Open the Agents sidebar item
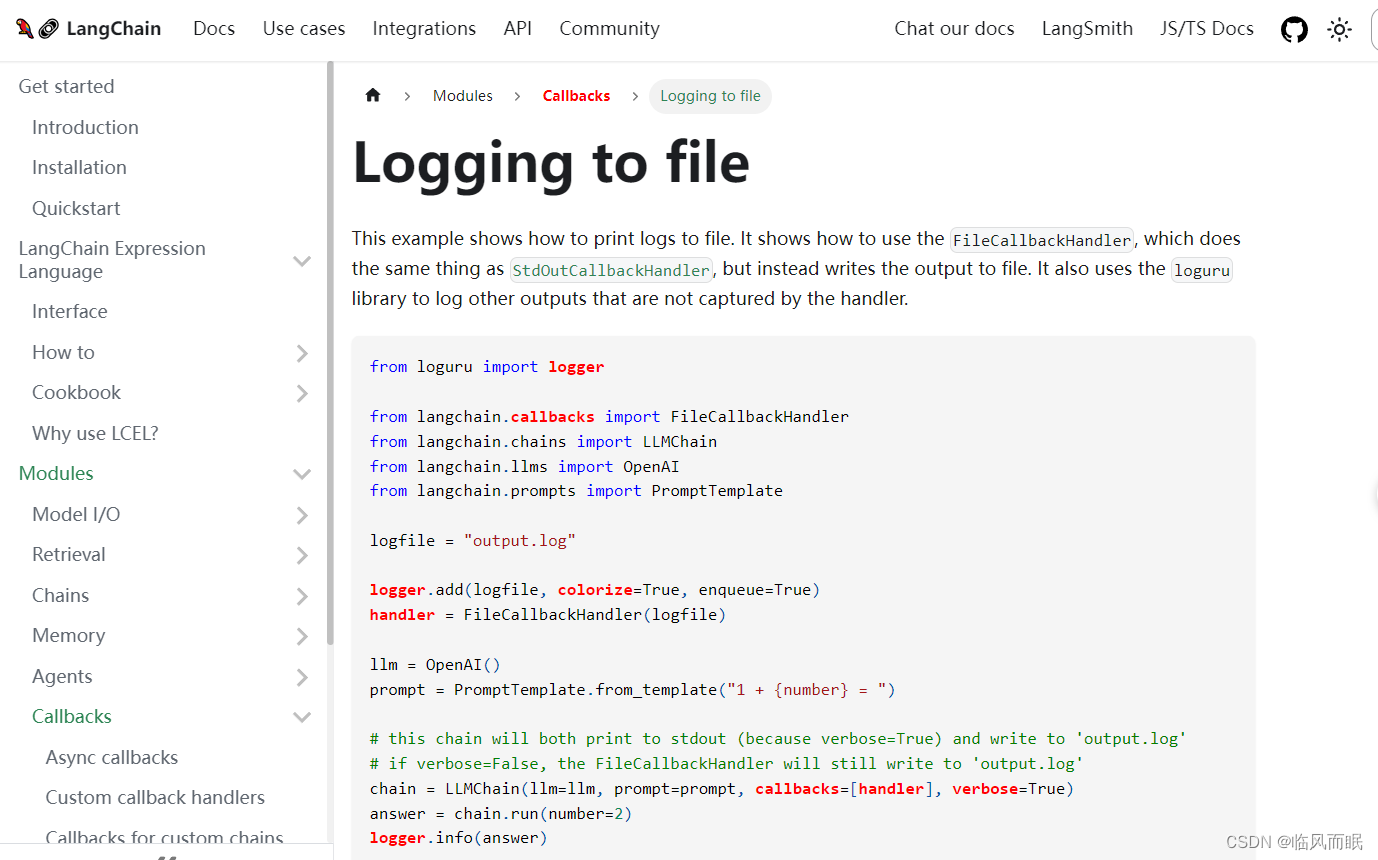The width and height of the screenshot is (1378, 860). (62, 676)
